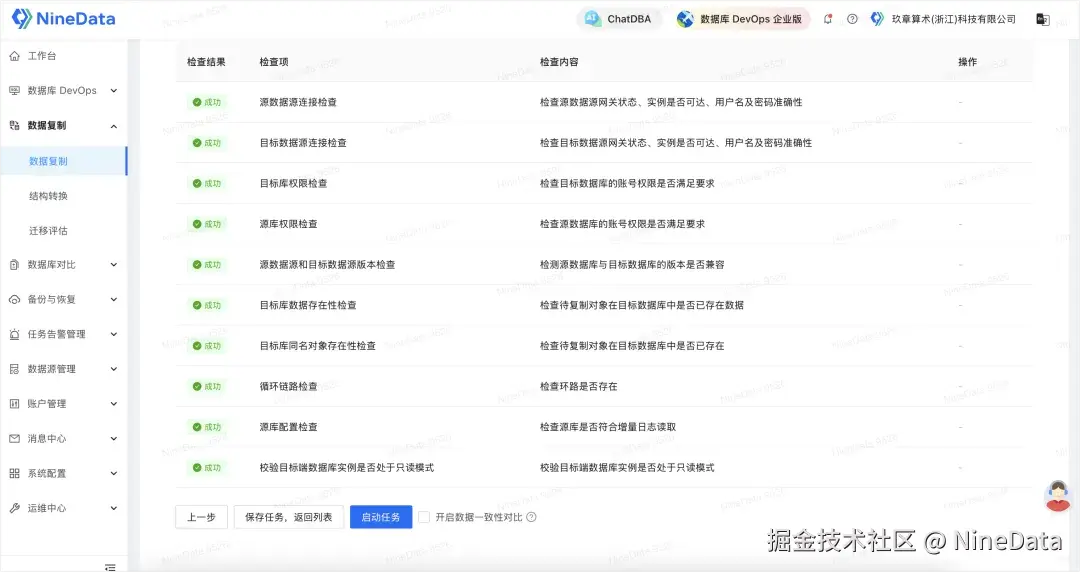
Task: Select the 数据复制 submenu item
Action: pyautogui.click(x=63, y=161)
